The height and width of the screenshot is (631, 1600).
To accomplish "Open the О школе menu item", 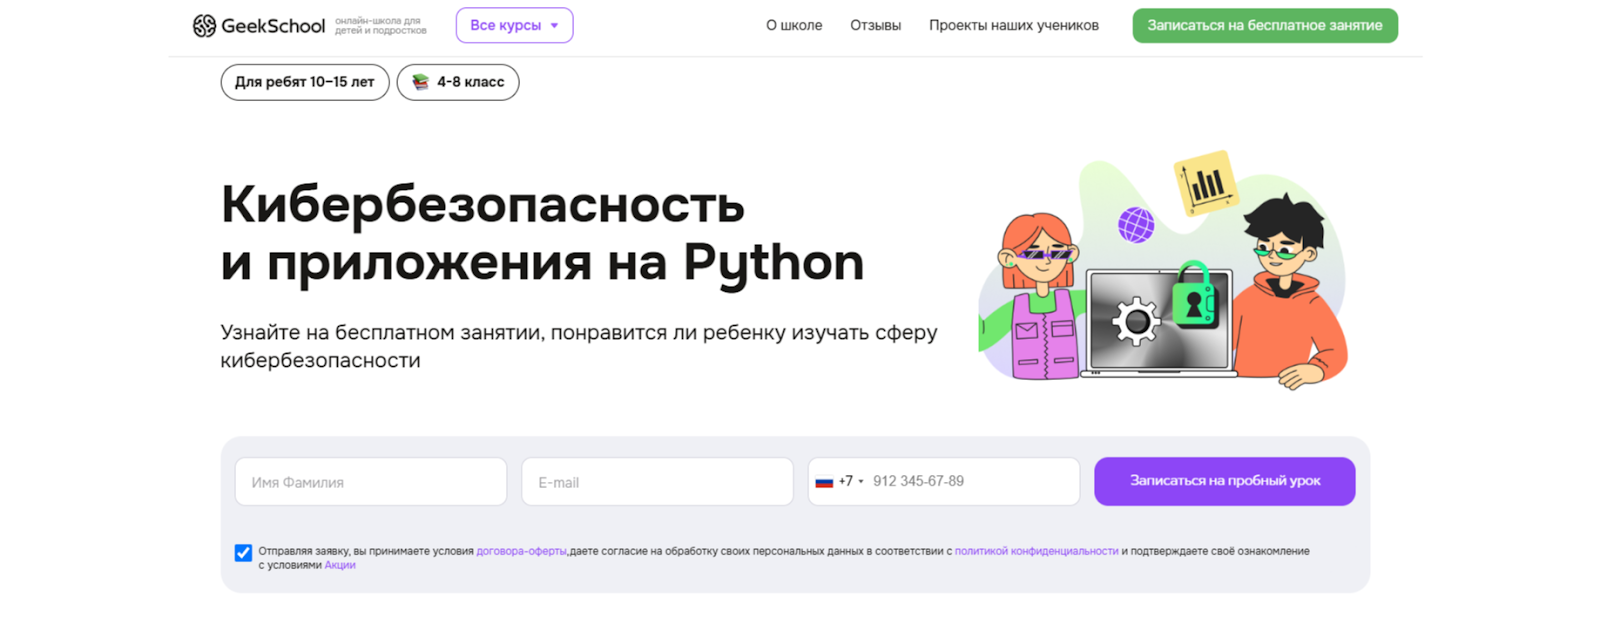I will (794, 26).
